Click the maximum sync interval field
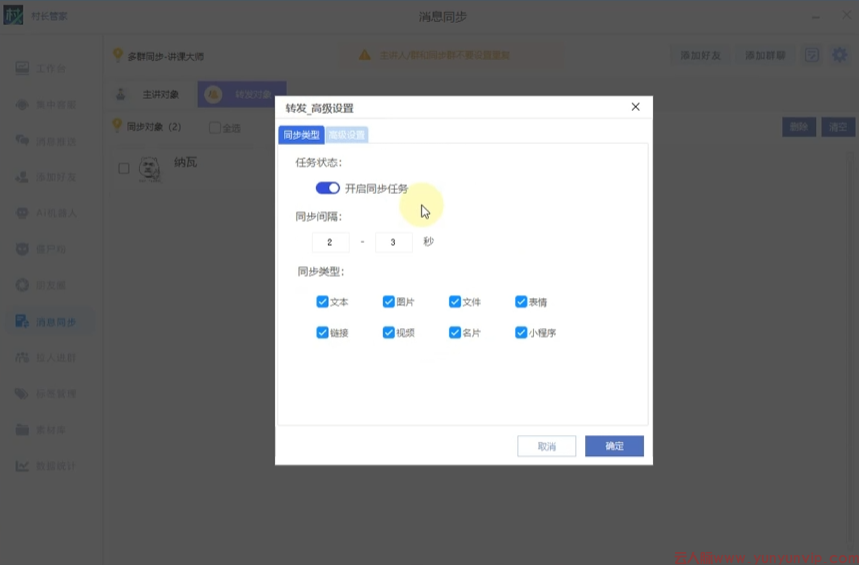859x565 pixels. [393, 242]
